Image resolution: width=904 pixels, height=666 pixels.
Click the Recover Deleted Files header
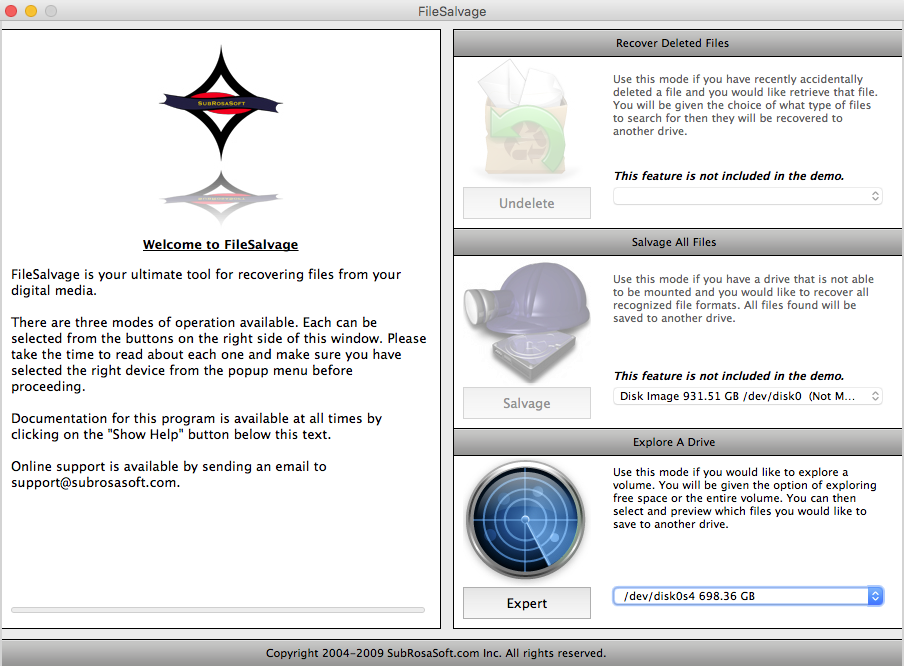click(x=677, y=43)
